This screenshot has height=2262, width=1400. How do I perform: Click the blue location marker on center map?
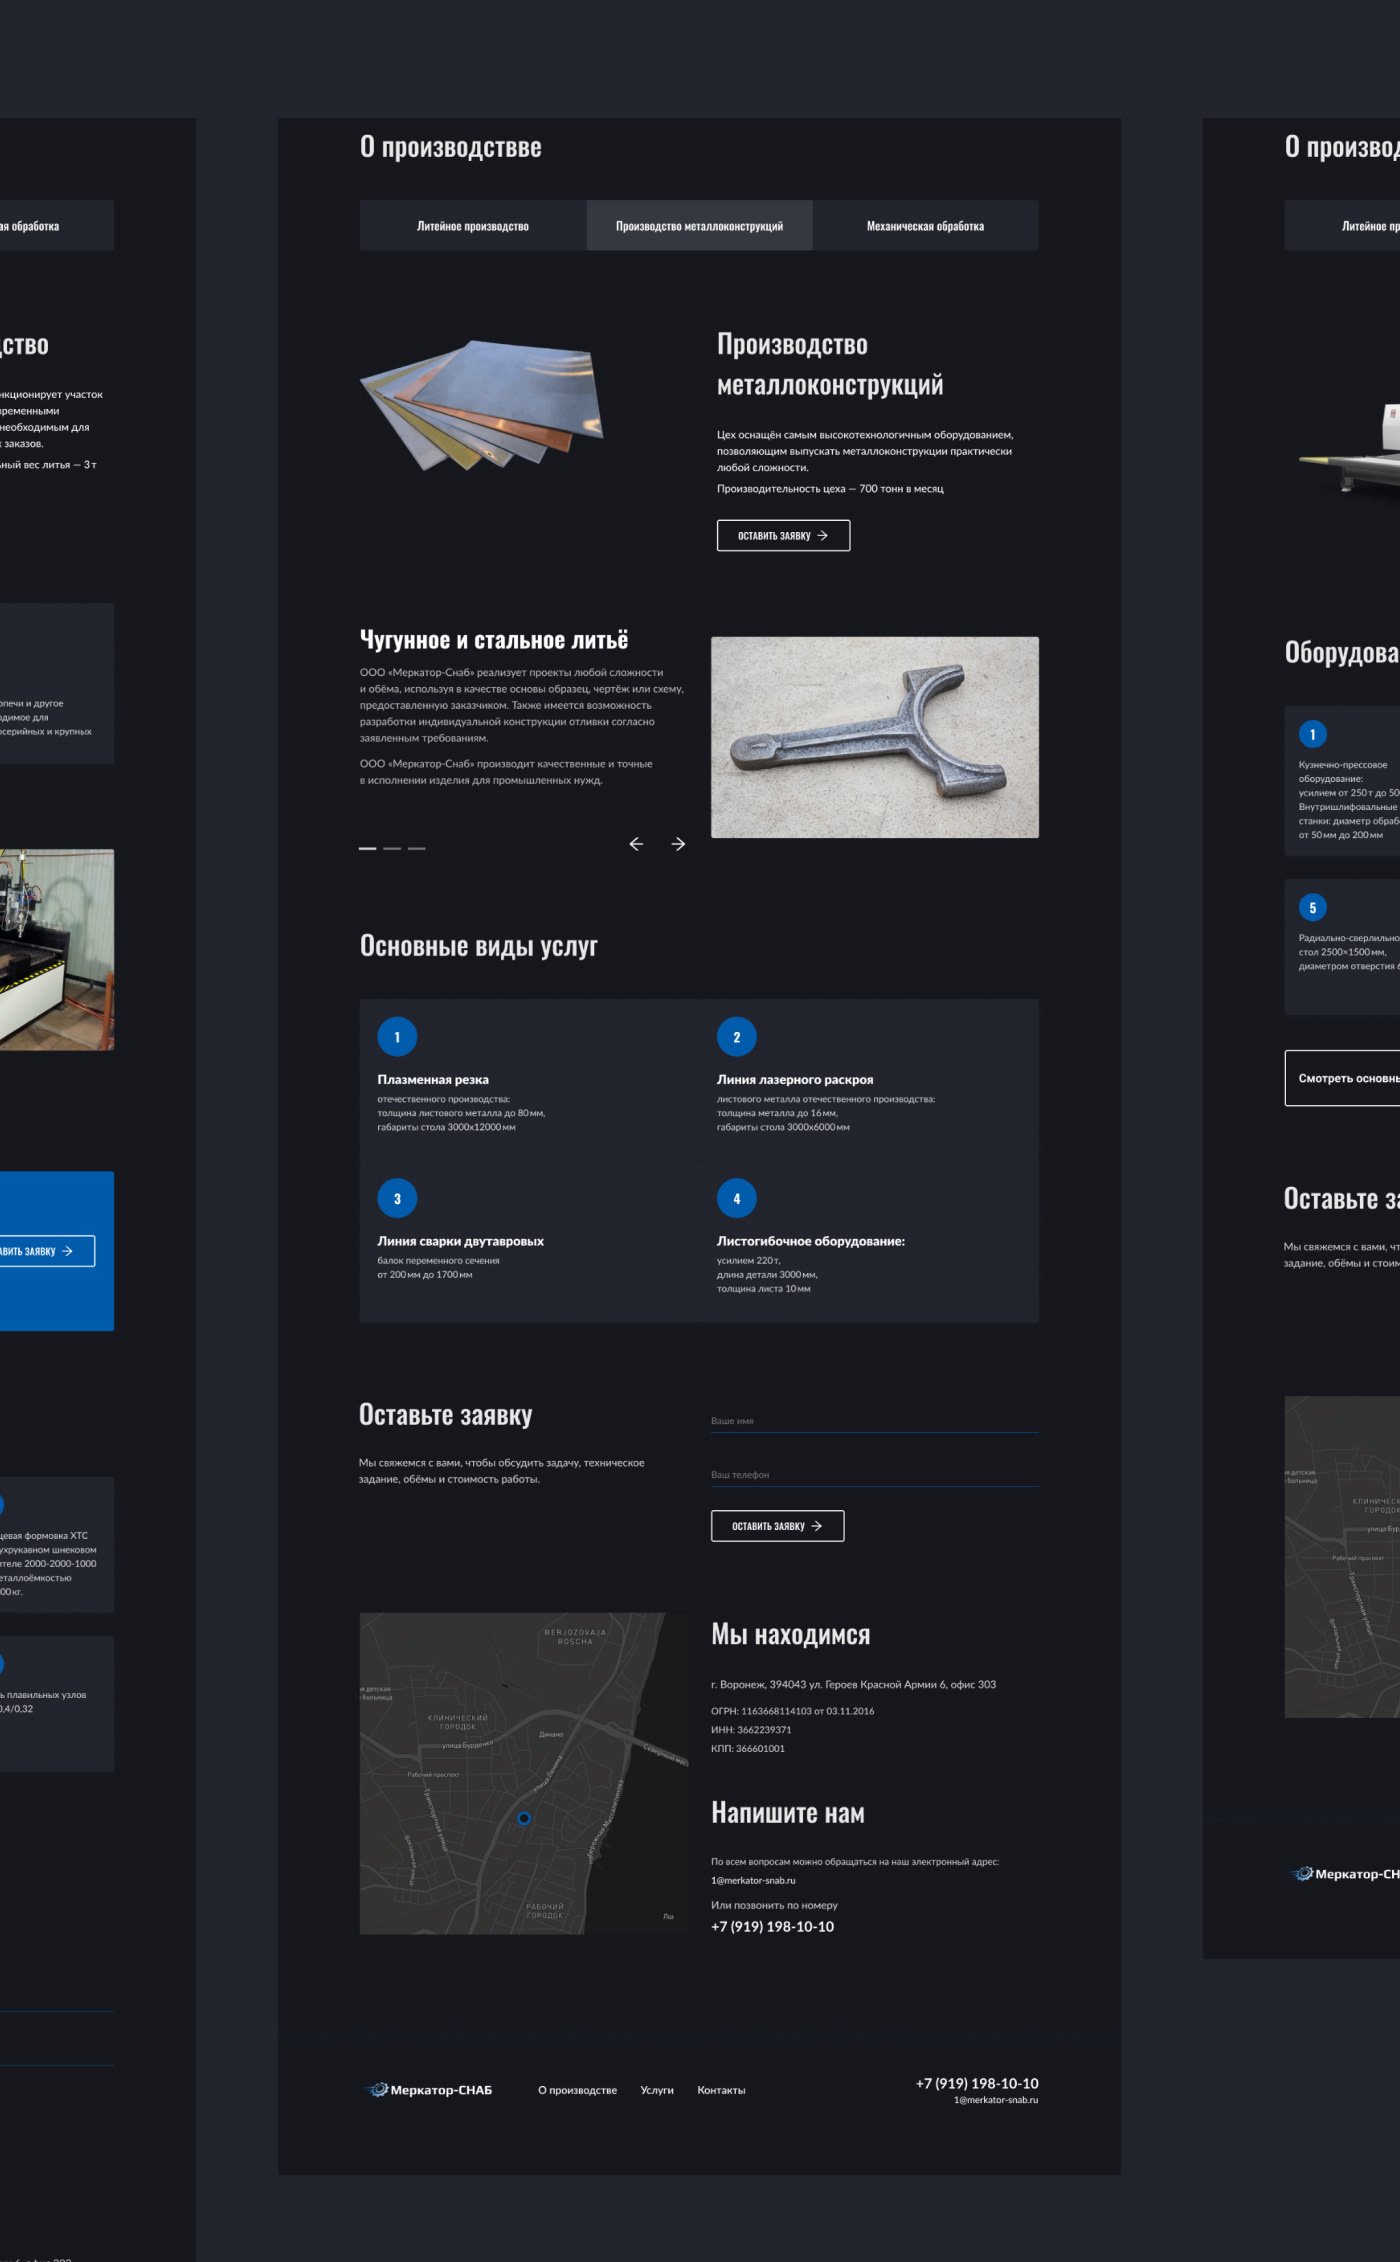coord(524,1818)
